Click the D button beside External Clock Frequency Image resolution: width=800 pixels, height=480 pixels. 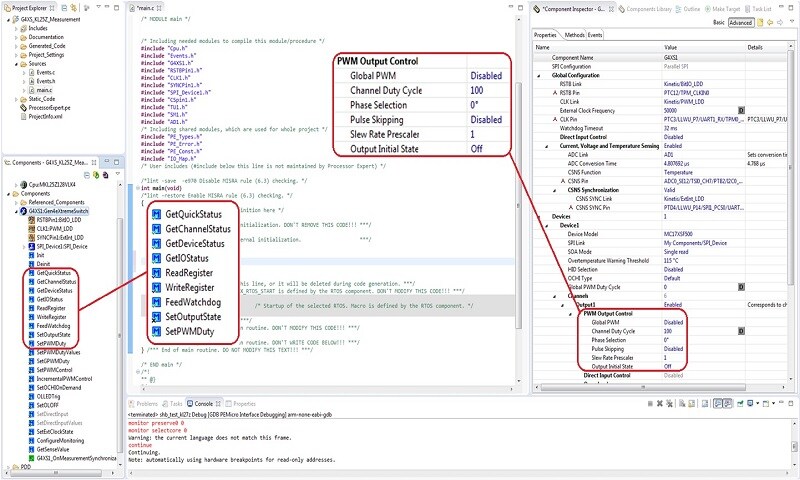[741, 108]
